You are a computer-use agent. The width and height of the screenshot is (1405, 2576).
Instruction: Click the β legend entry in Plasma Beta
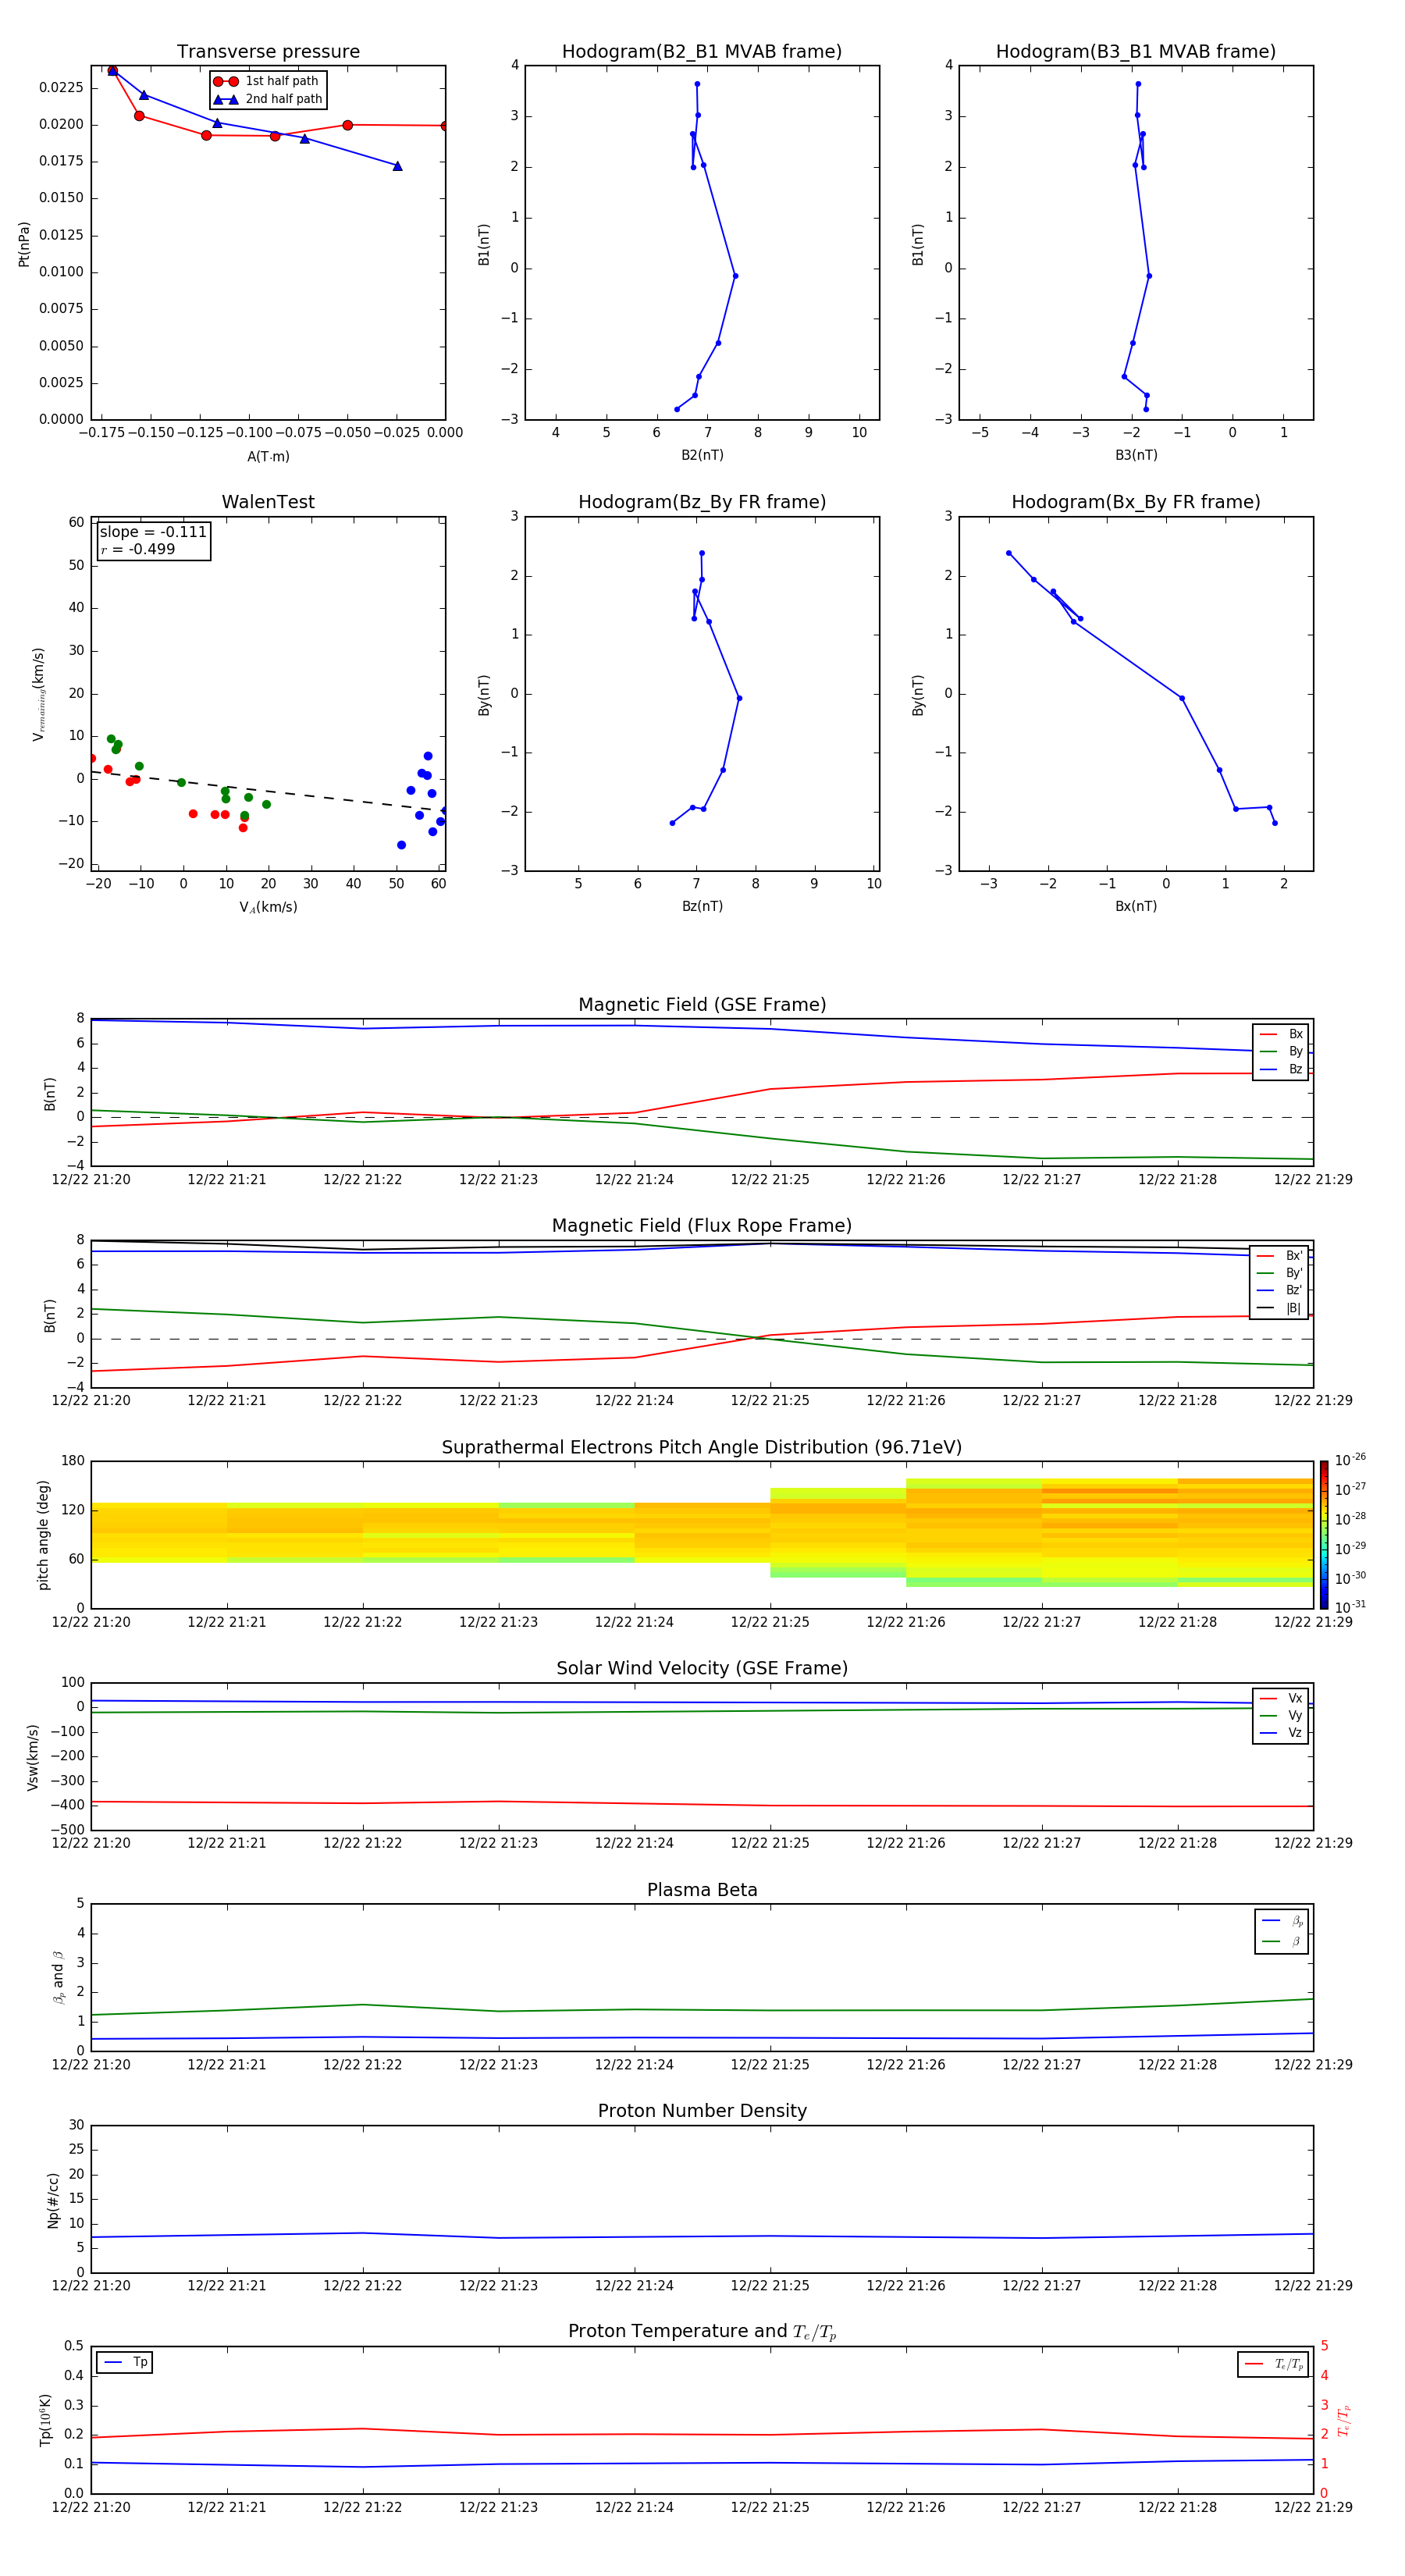[x=1282, y=1942]
